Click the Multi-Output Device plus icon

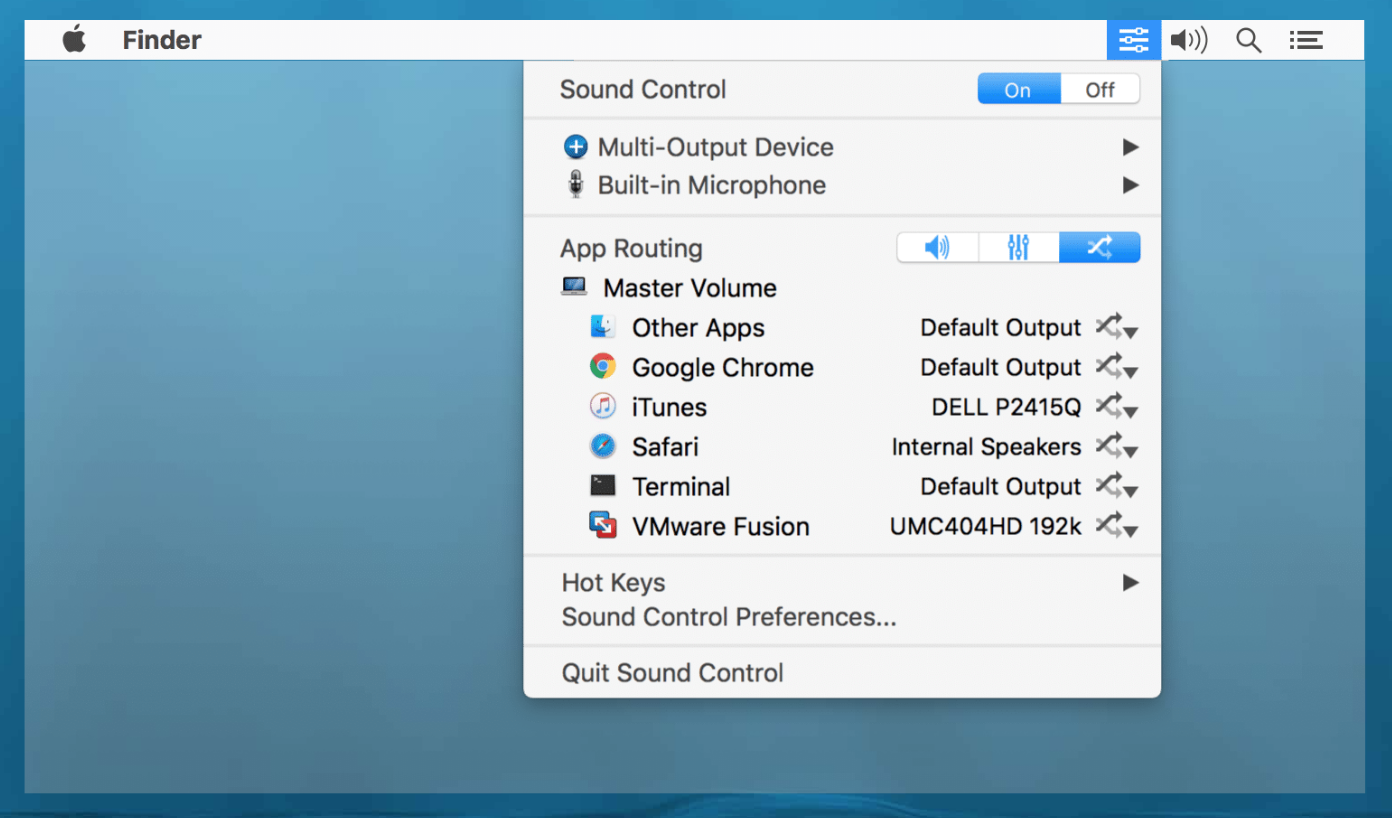coord(576,147)
